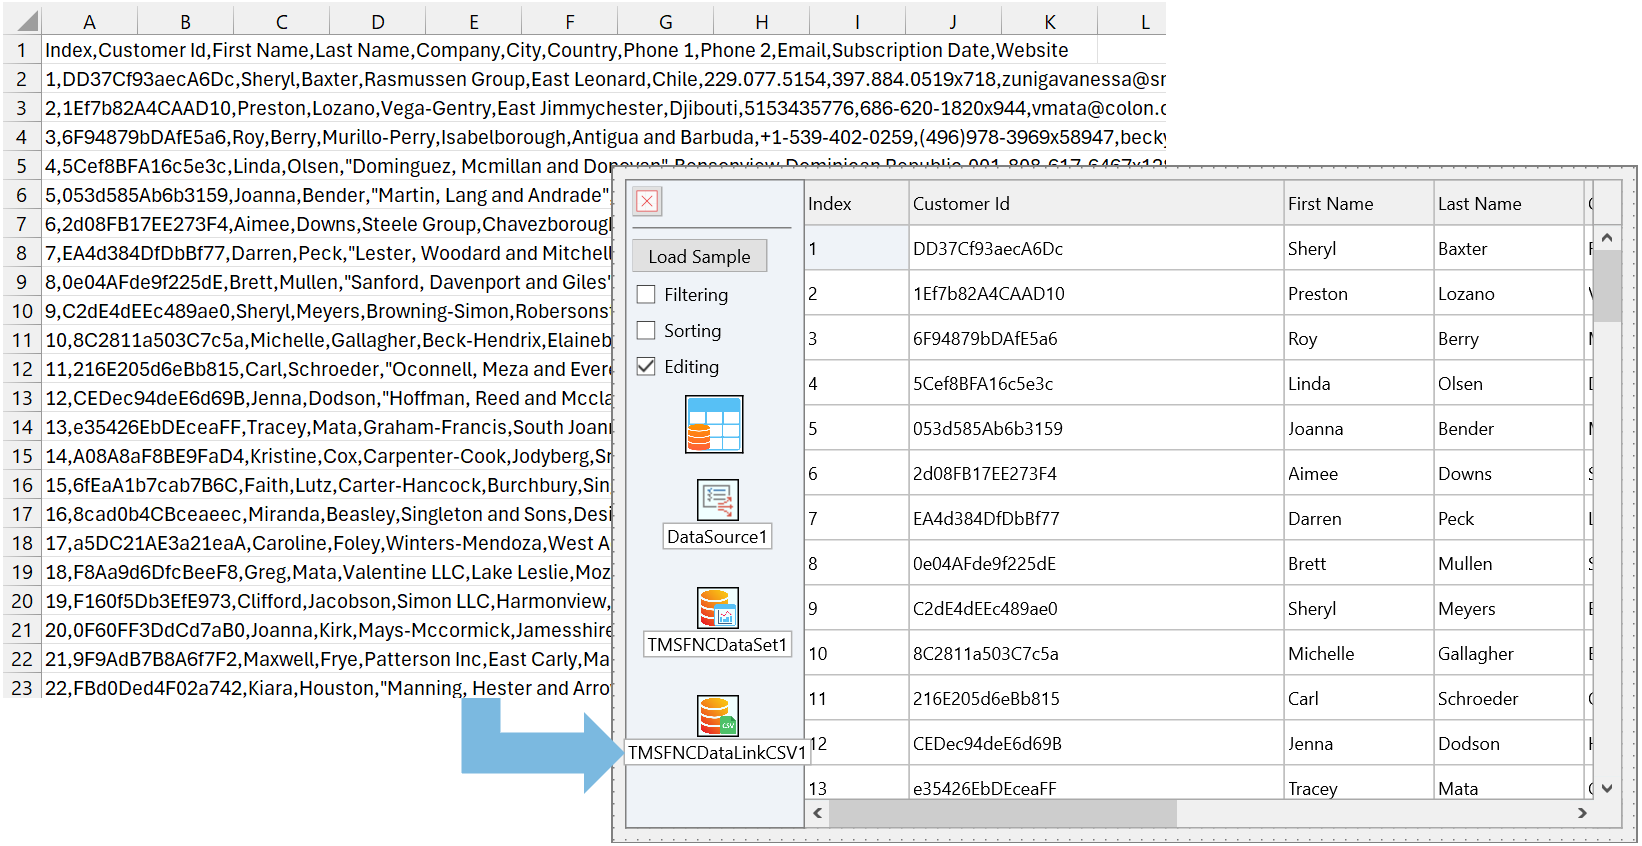Image resolution: width=1642 pixels, height=846 pixels.
Task: Select the data grid component icon
Action: tap(714, 424)
